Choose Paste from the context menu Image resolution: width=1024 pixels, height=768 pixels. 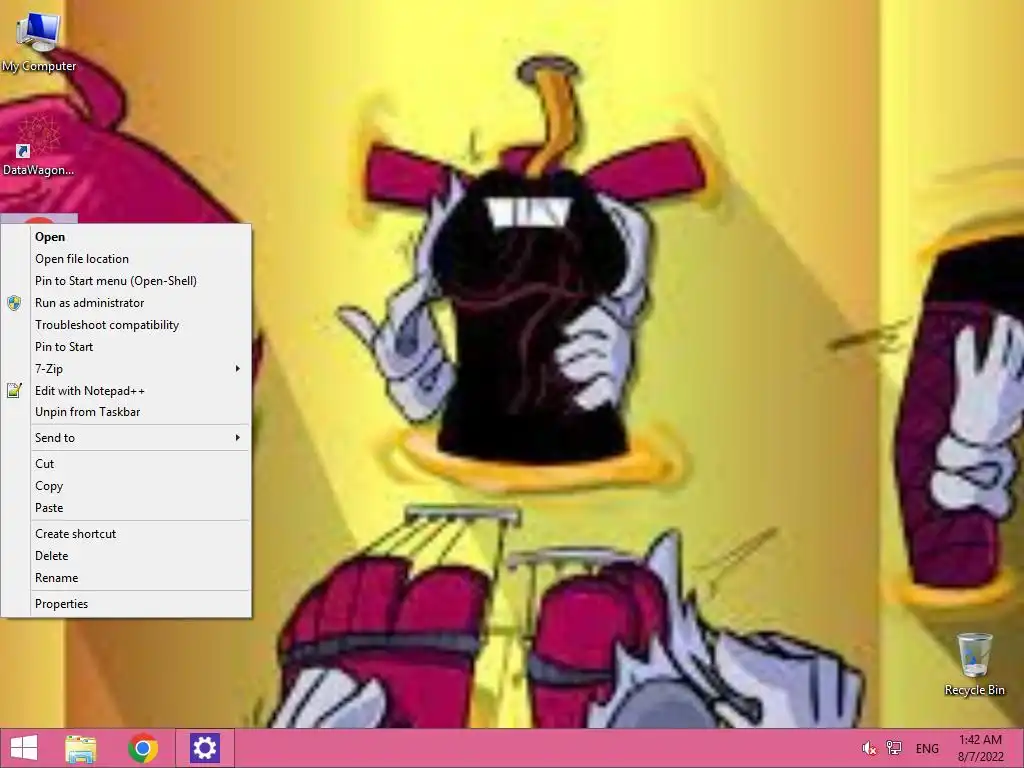point(126,507)
